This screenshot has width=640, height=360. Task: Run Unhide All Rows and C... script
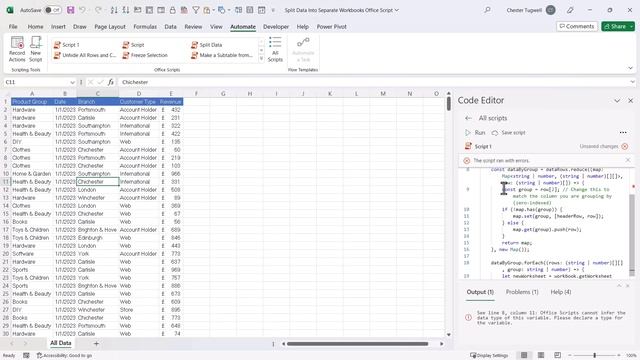tap(85, 55)
